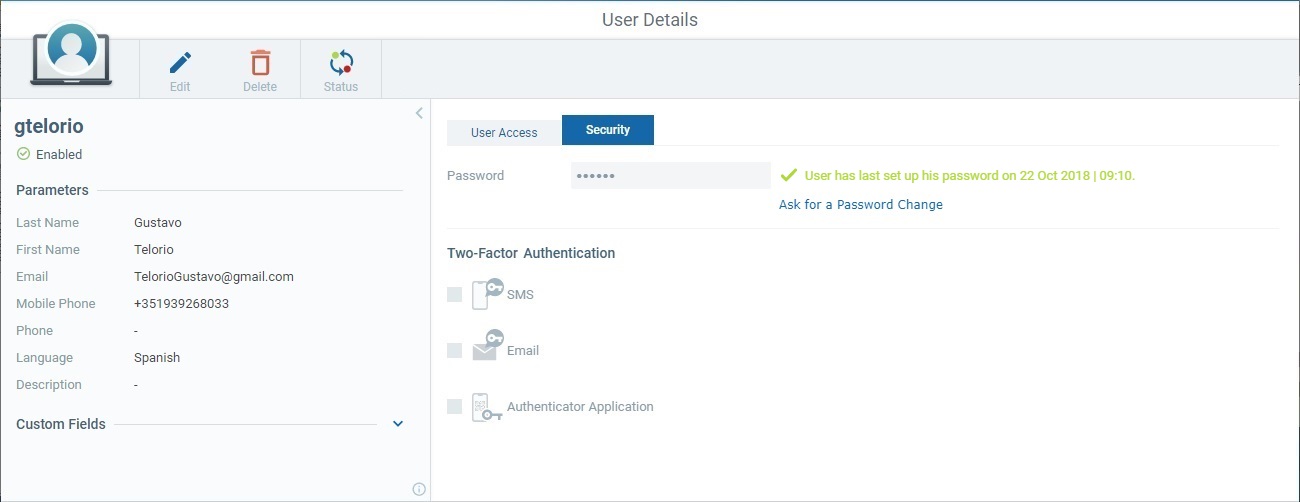Expand the Custom Fields section

[x=398, y=424]
